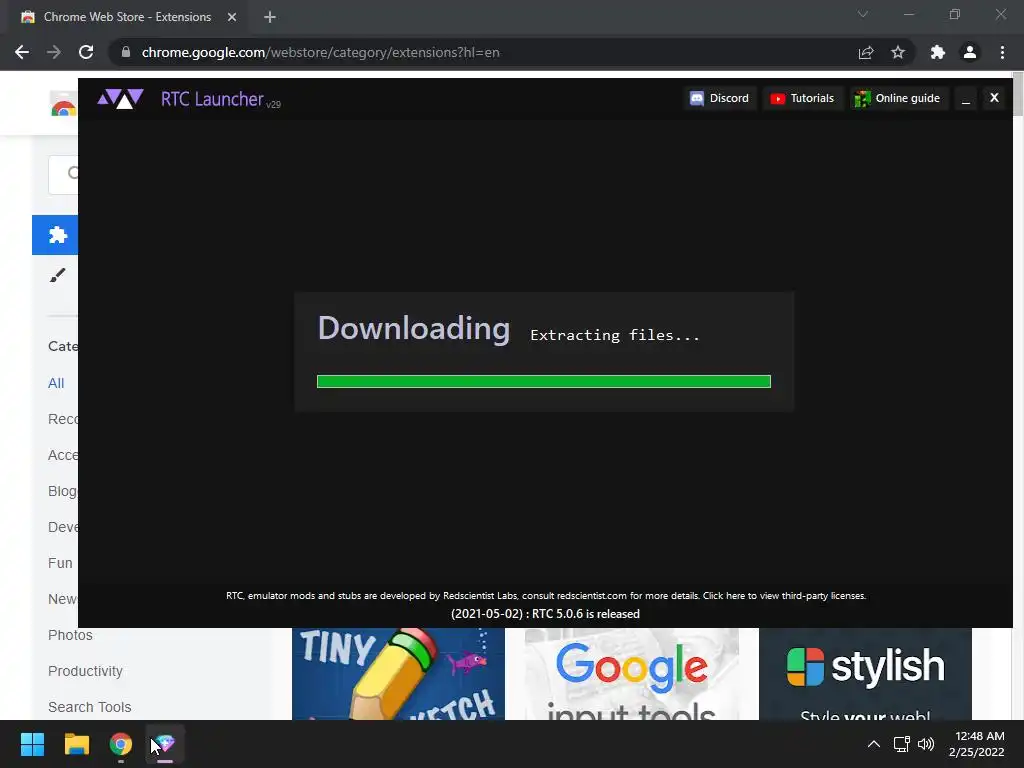Open the volume tray icon
The image size is (1024, 768).
(926, 744)
